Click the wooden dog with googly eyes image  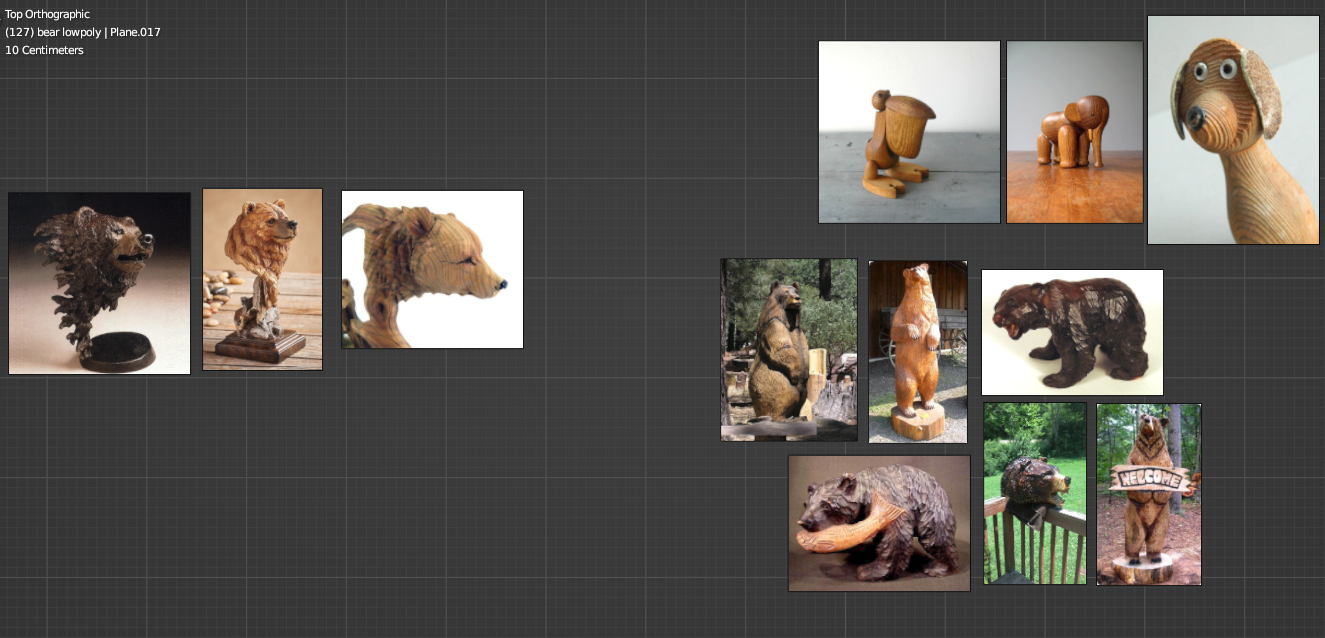pos(1233,130)
